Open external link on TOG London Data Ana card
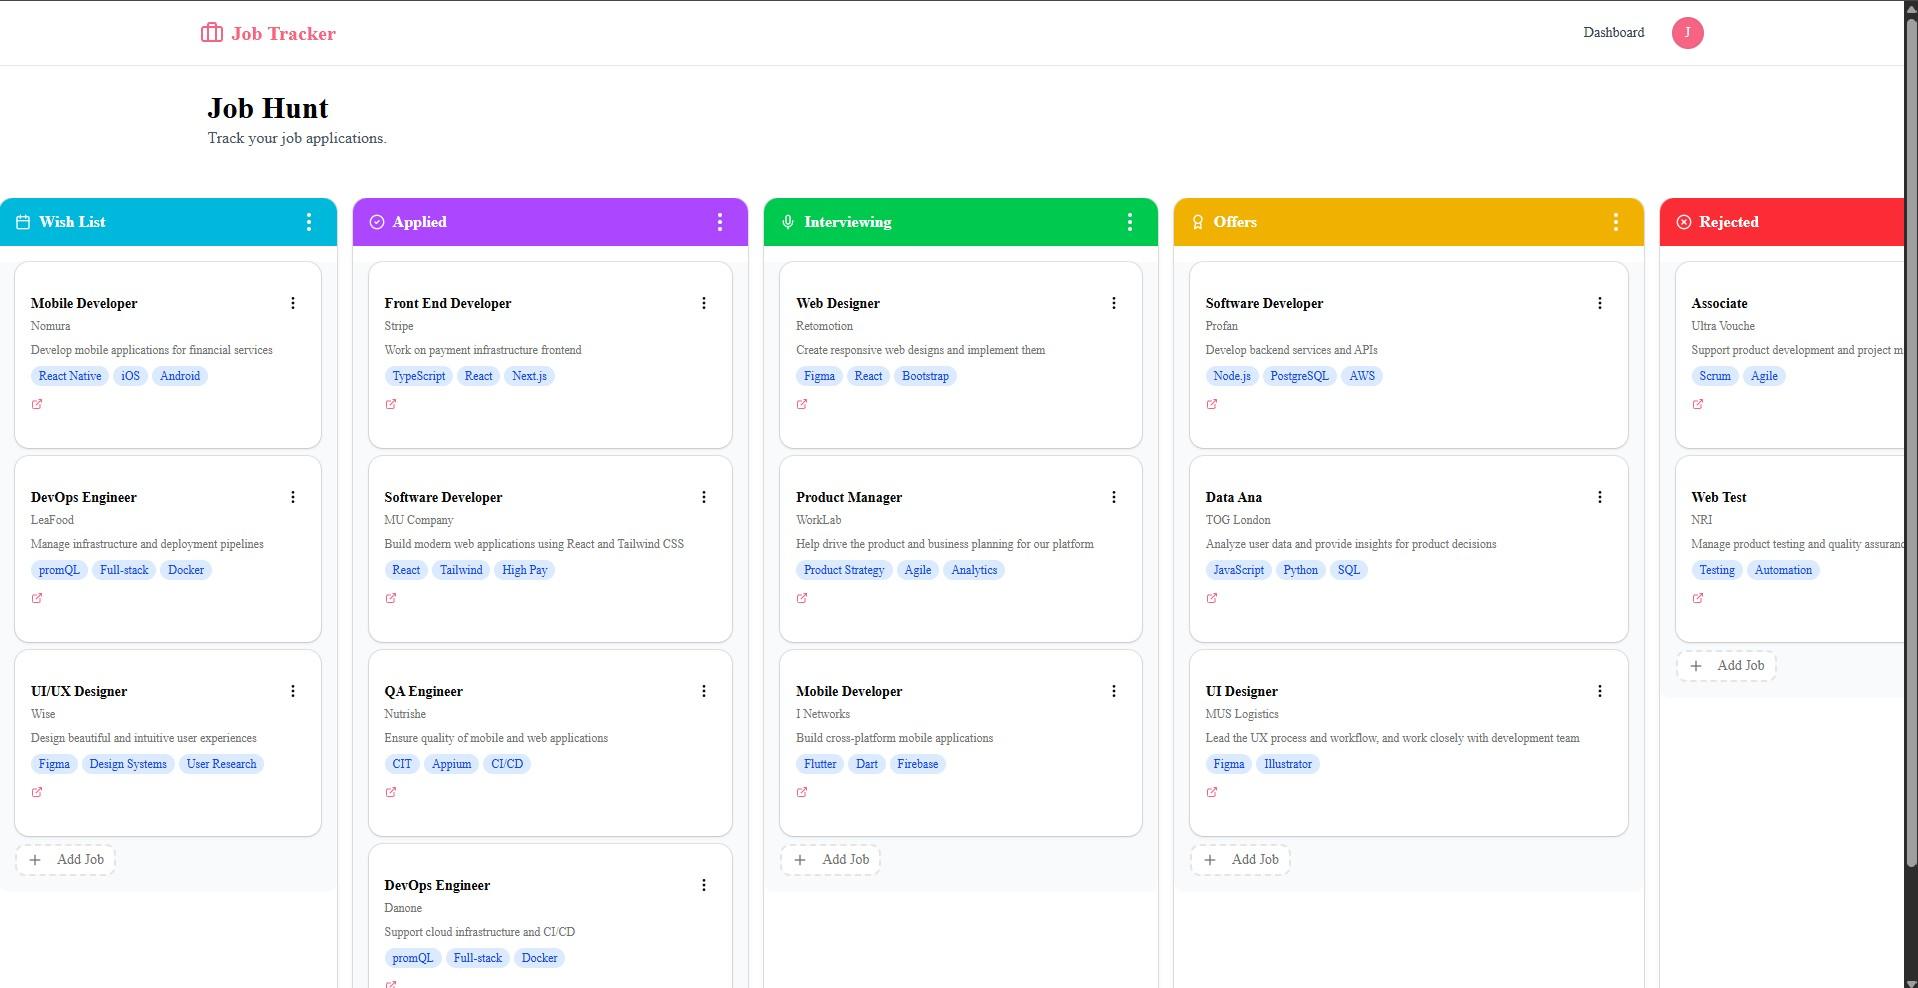This screenshot has width=1918, height=988. (1212, 598)
